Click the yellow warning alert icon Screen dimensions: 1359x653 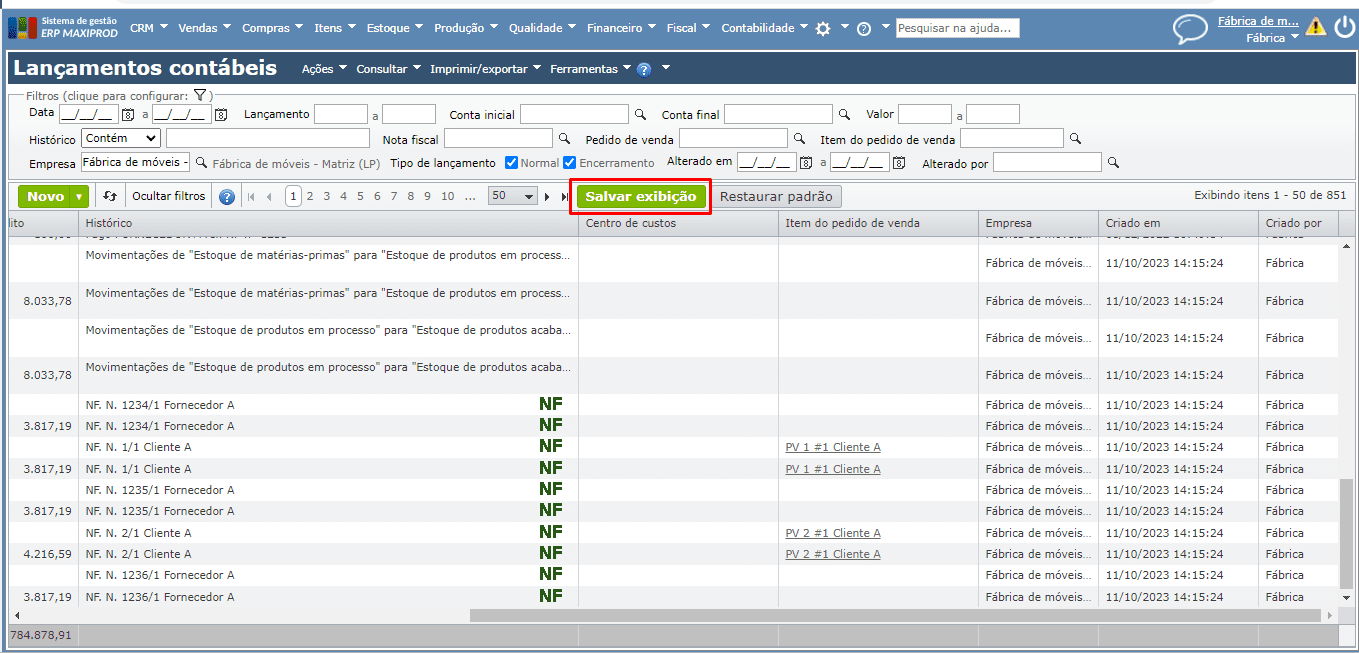[1316, 27]
